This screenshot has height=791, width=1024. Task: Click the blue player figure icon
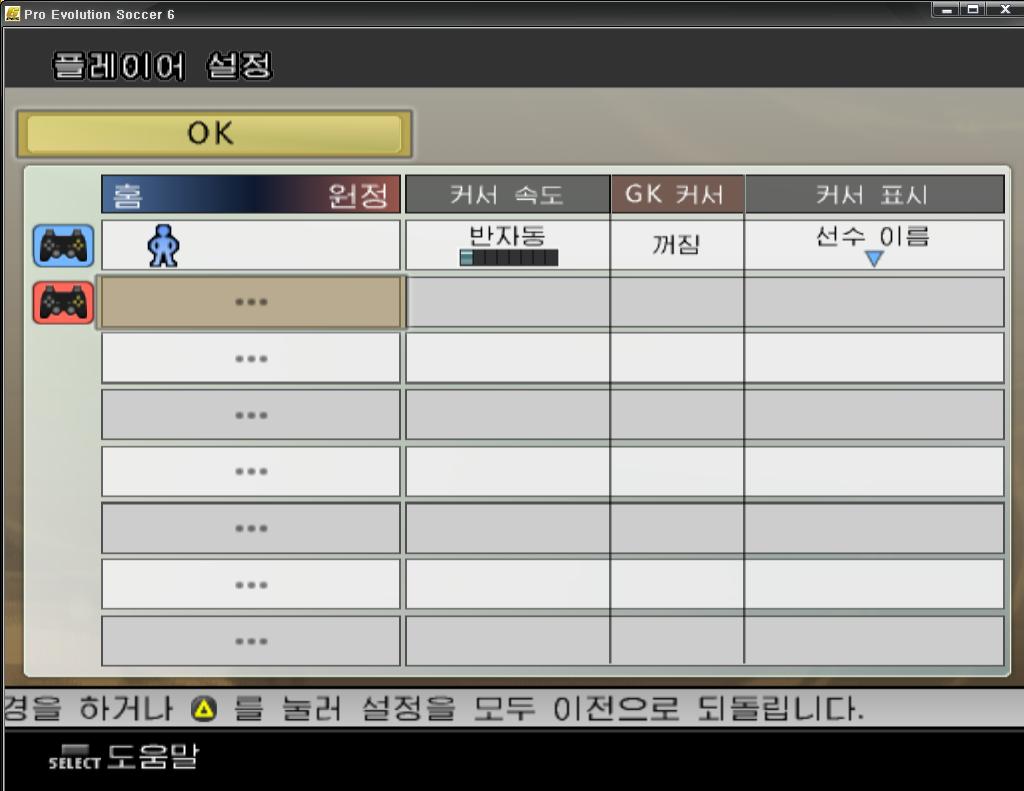point(163,246)
